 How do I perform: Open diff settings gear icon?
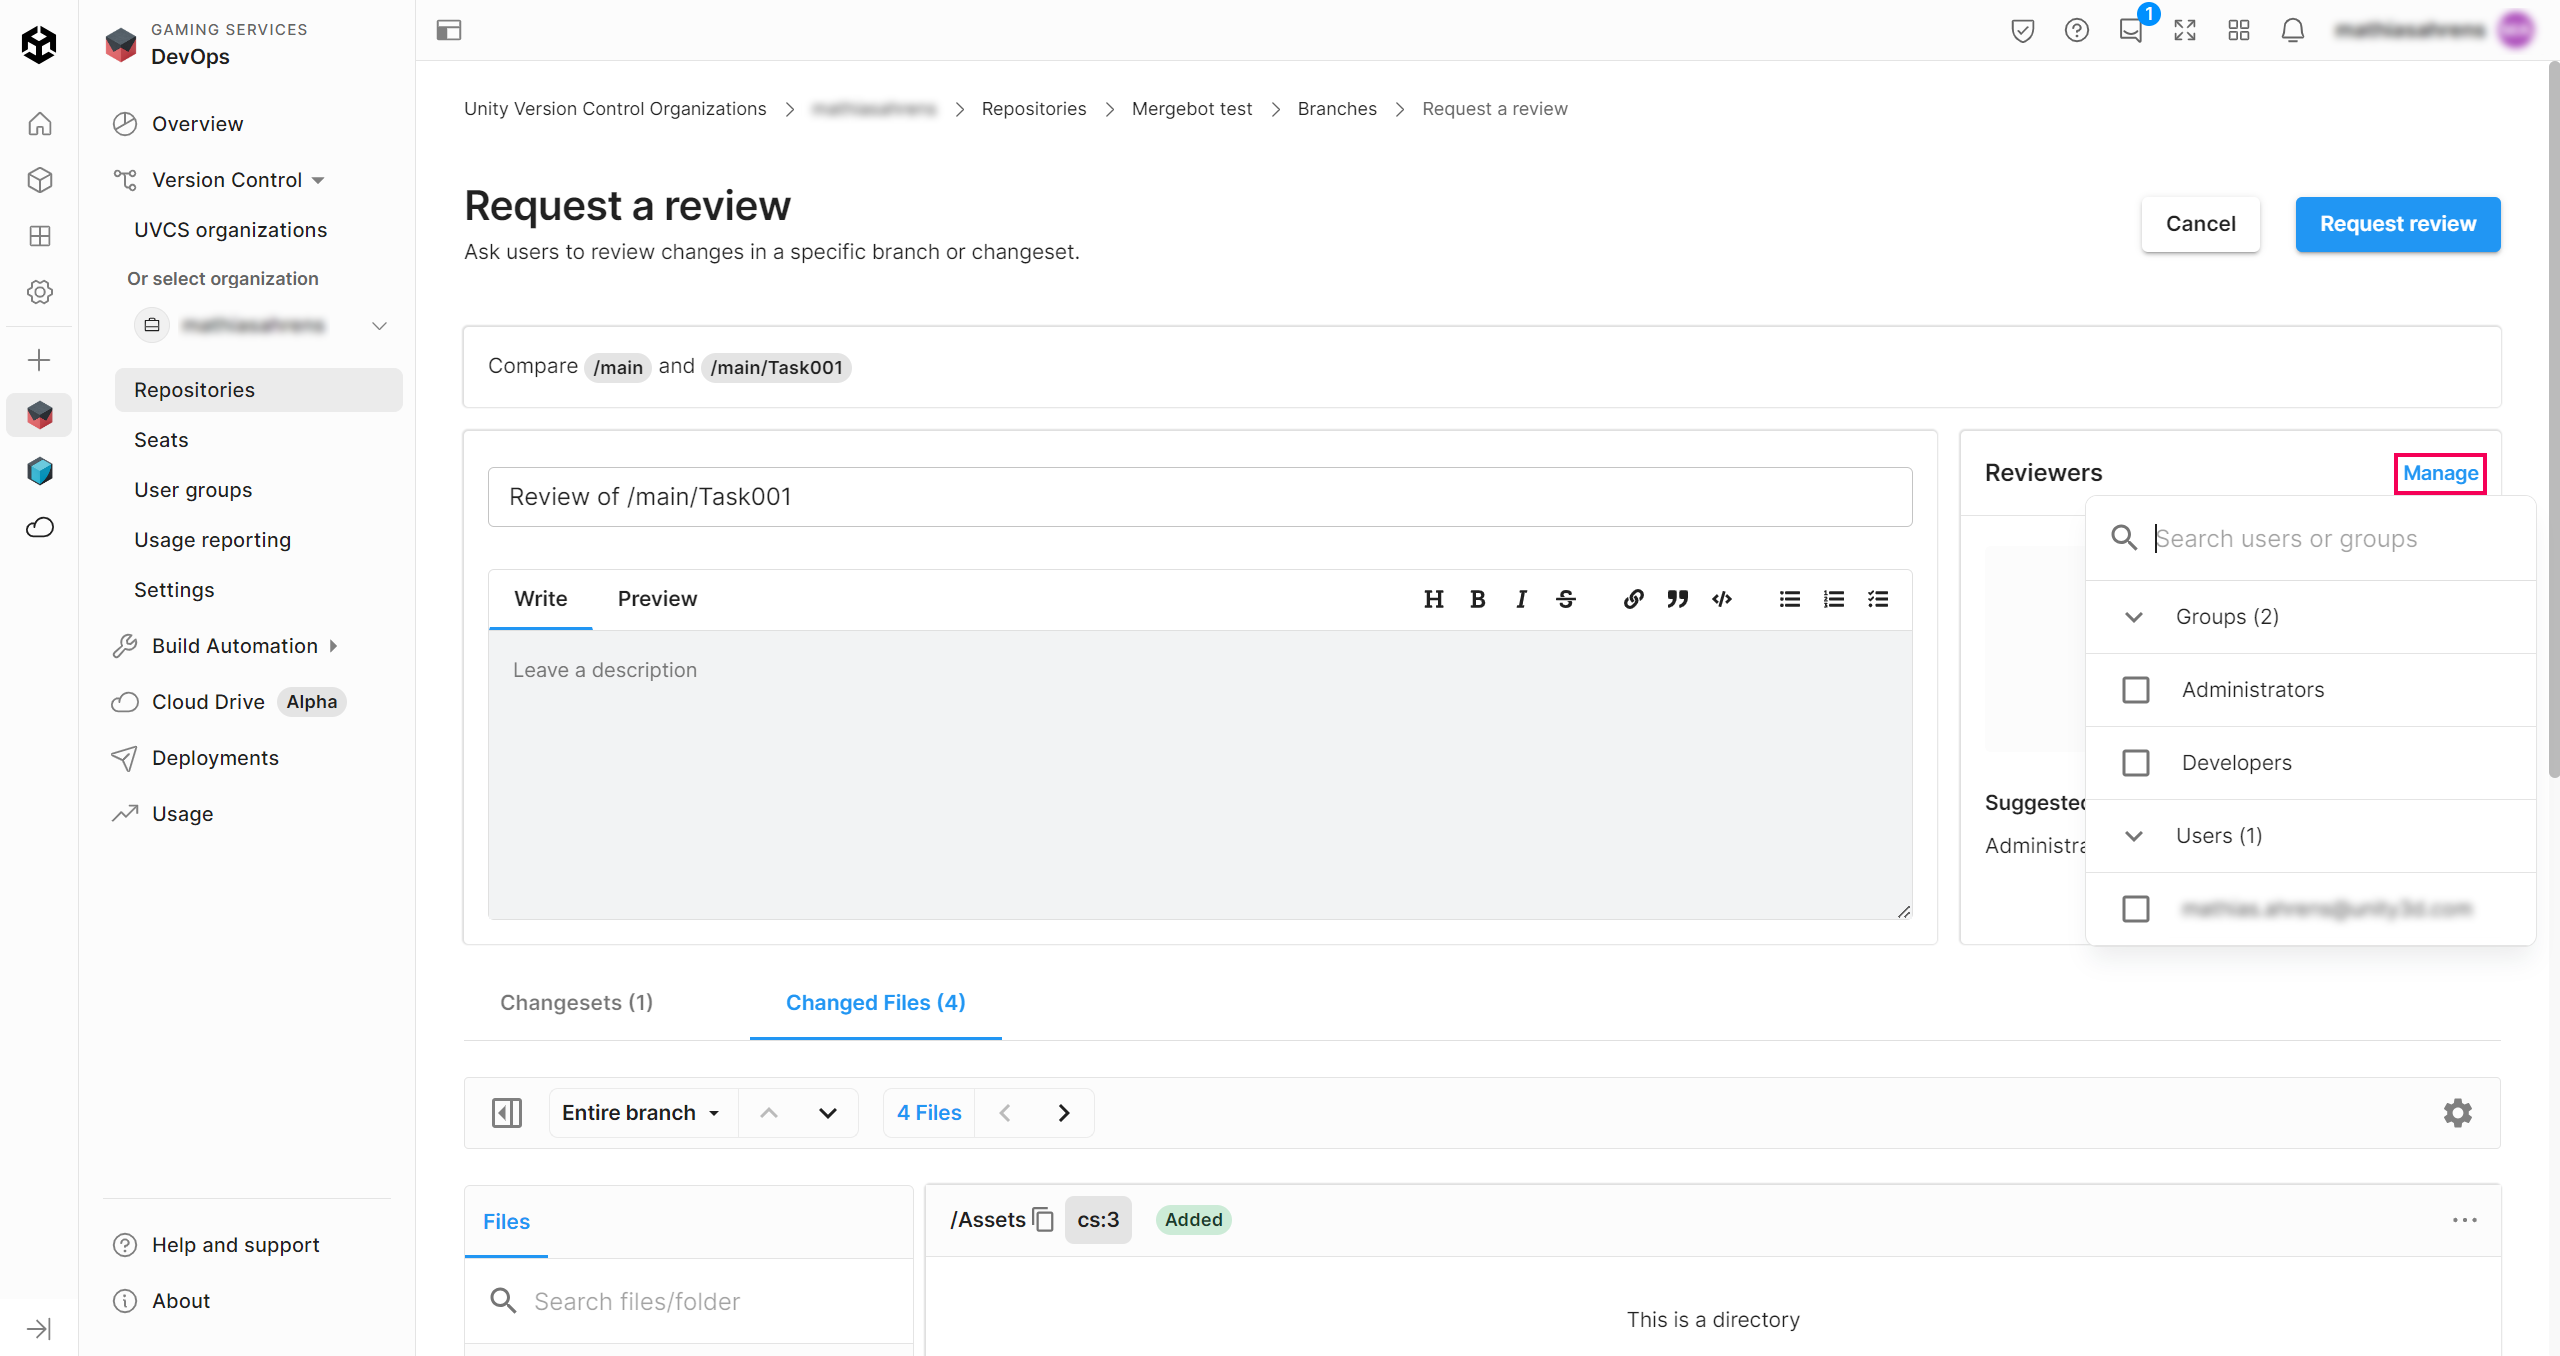(2457, 1113)
